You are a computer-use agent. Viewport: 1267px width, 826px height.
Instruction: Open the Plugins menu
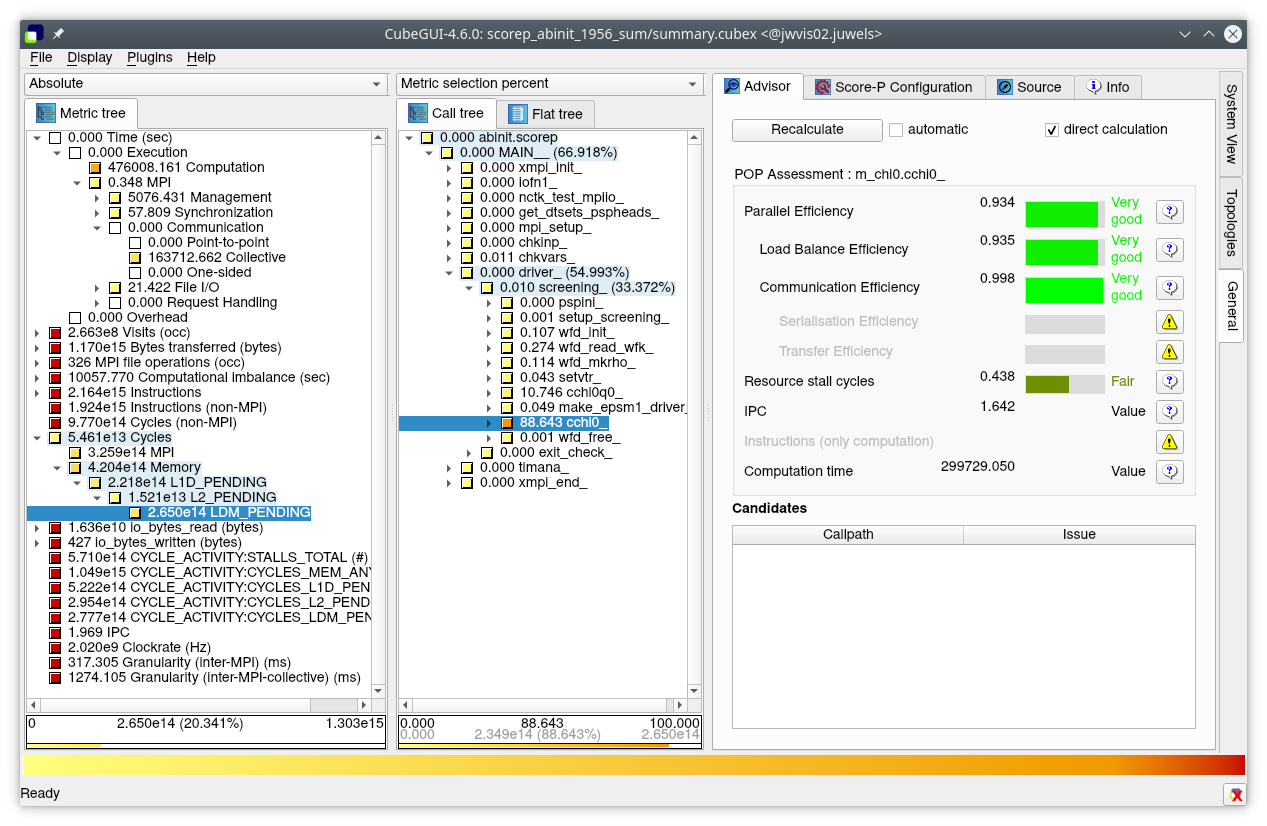point(149,57)
